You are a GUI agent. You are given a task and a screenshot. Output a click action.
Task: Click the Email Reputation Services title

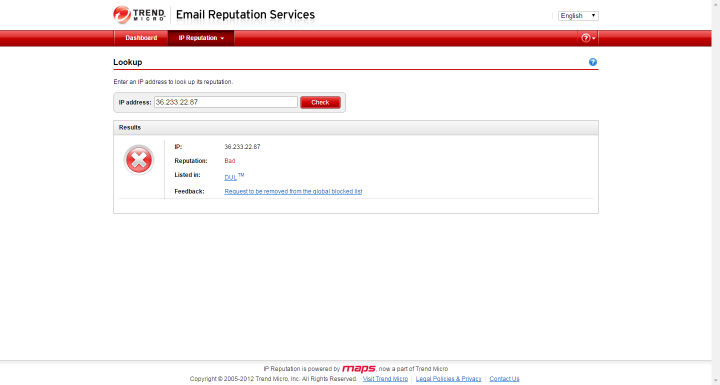pyautogui.click(x=245, y=15)
